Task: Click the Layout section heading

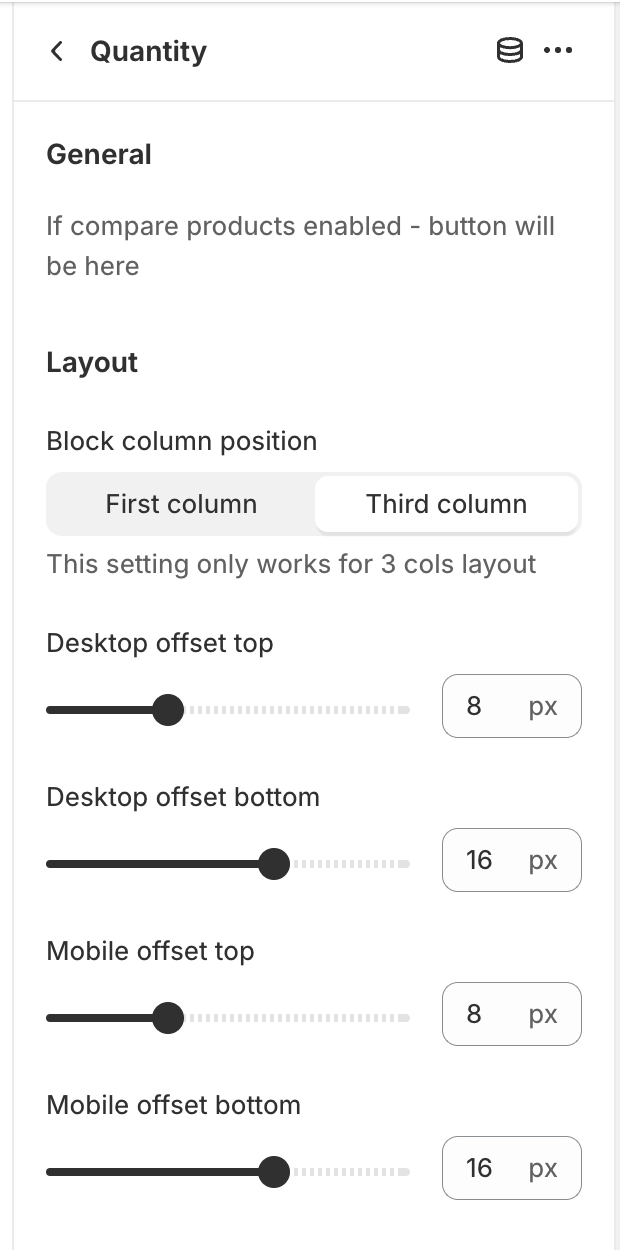Action: (92, 362)
